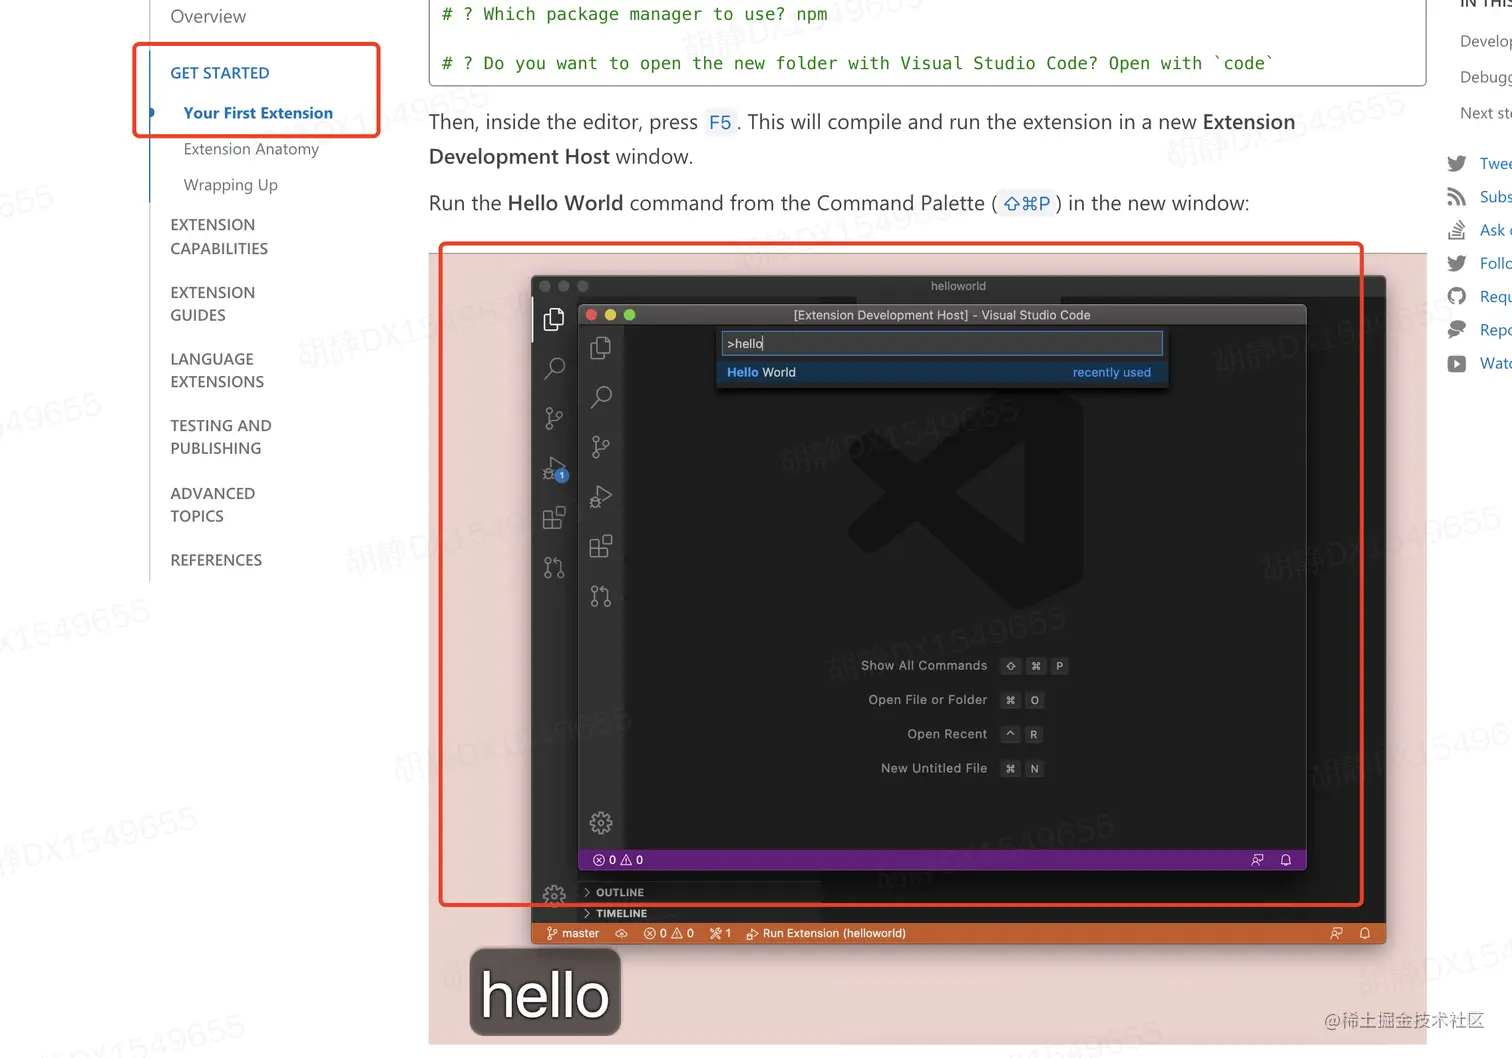Open Explorer icon in outer helloworld window
The image size is (1512, 1058).
point(554,319)
